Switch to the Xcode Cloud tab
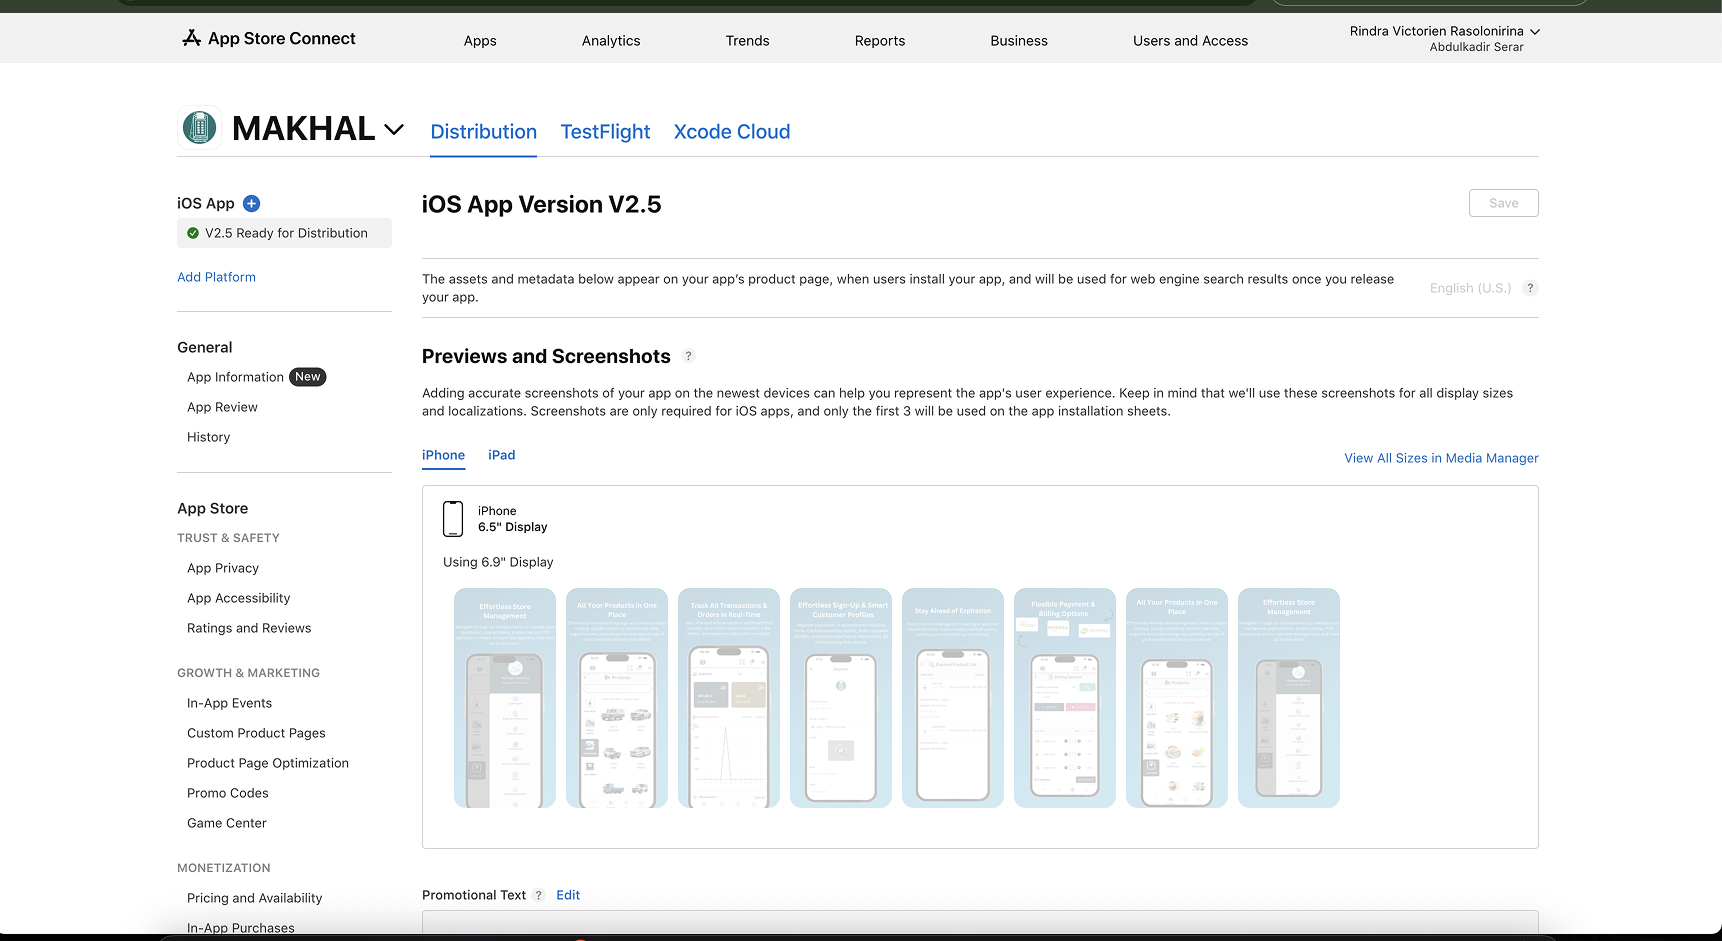 732,132
